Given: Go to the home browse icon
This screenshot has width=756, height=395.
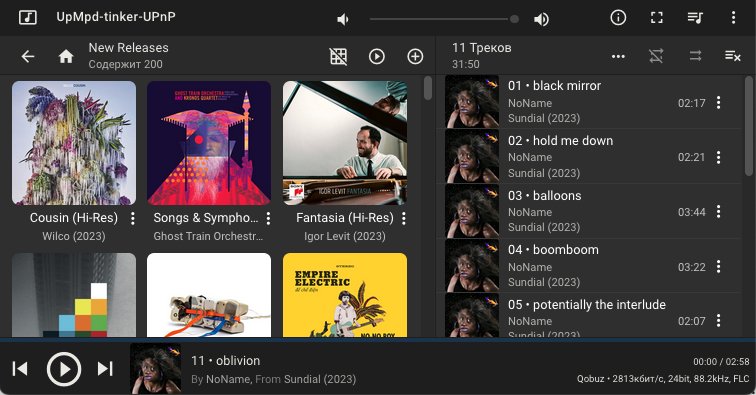Looking at the screenshot, I should coord(66,56).
